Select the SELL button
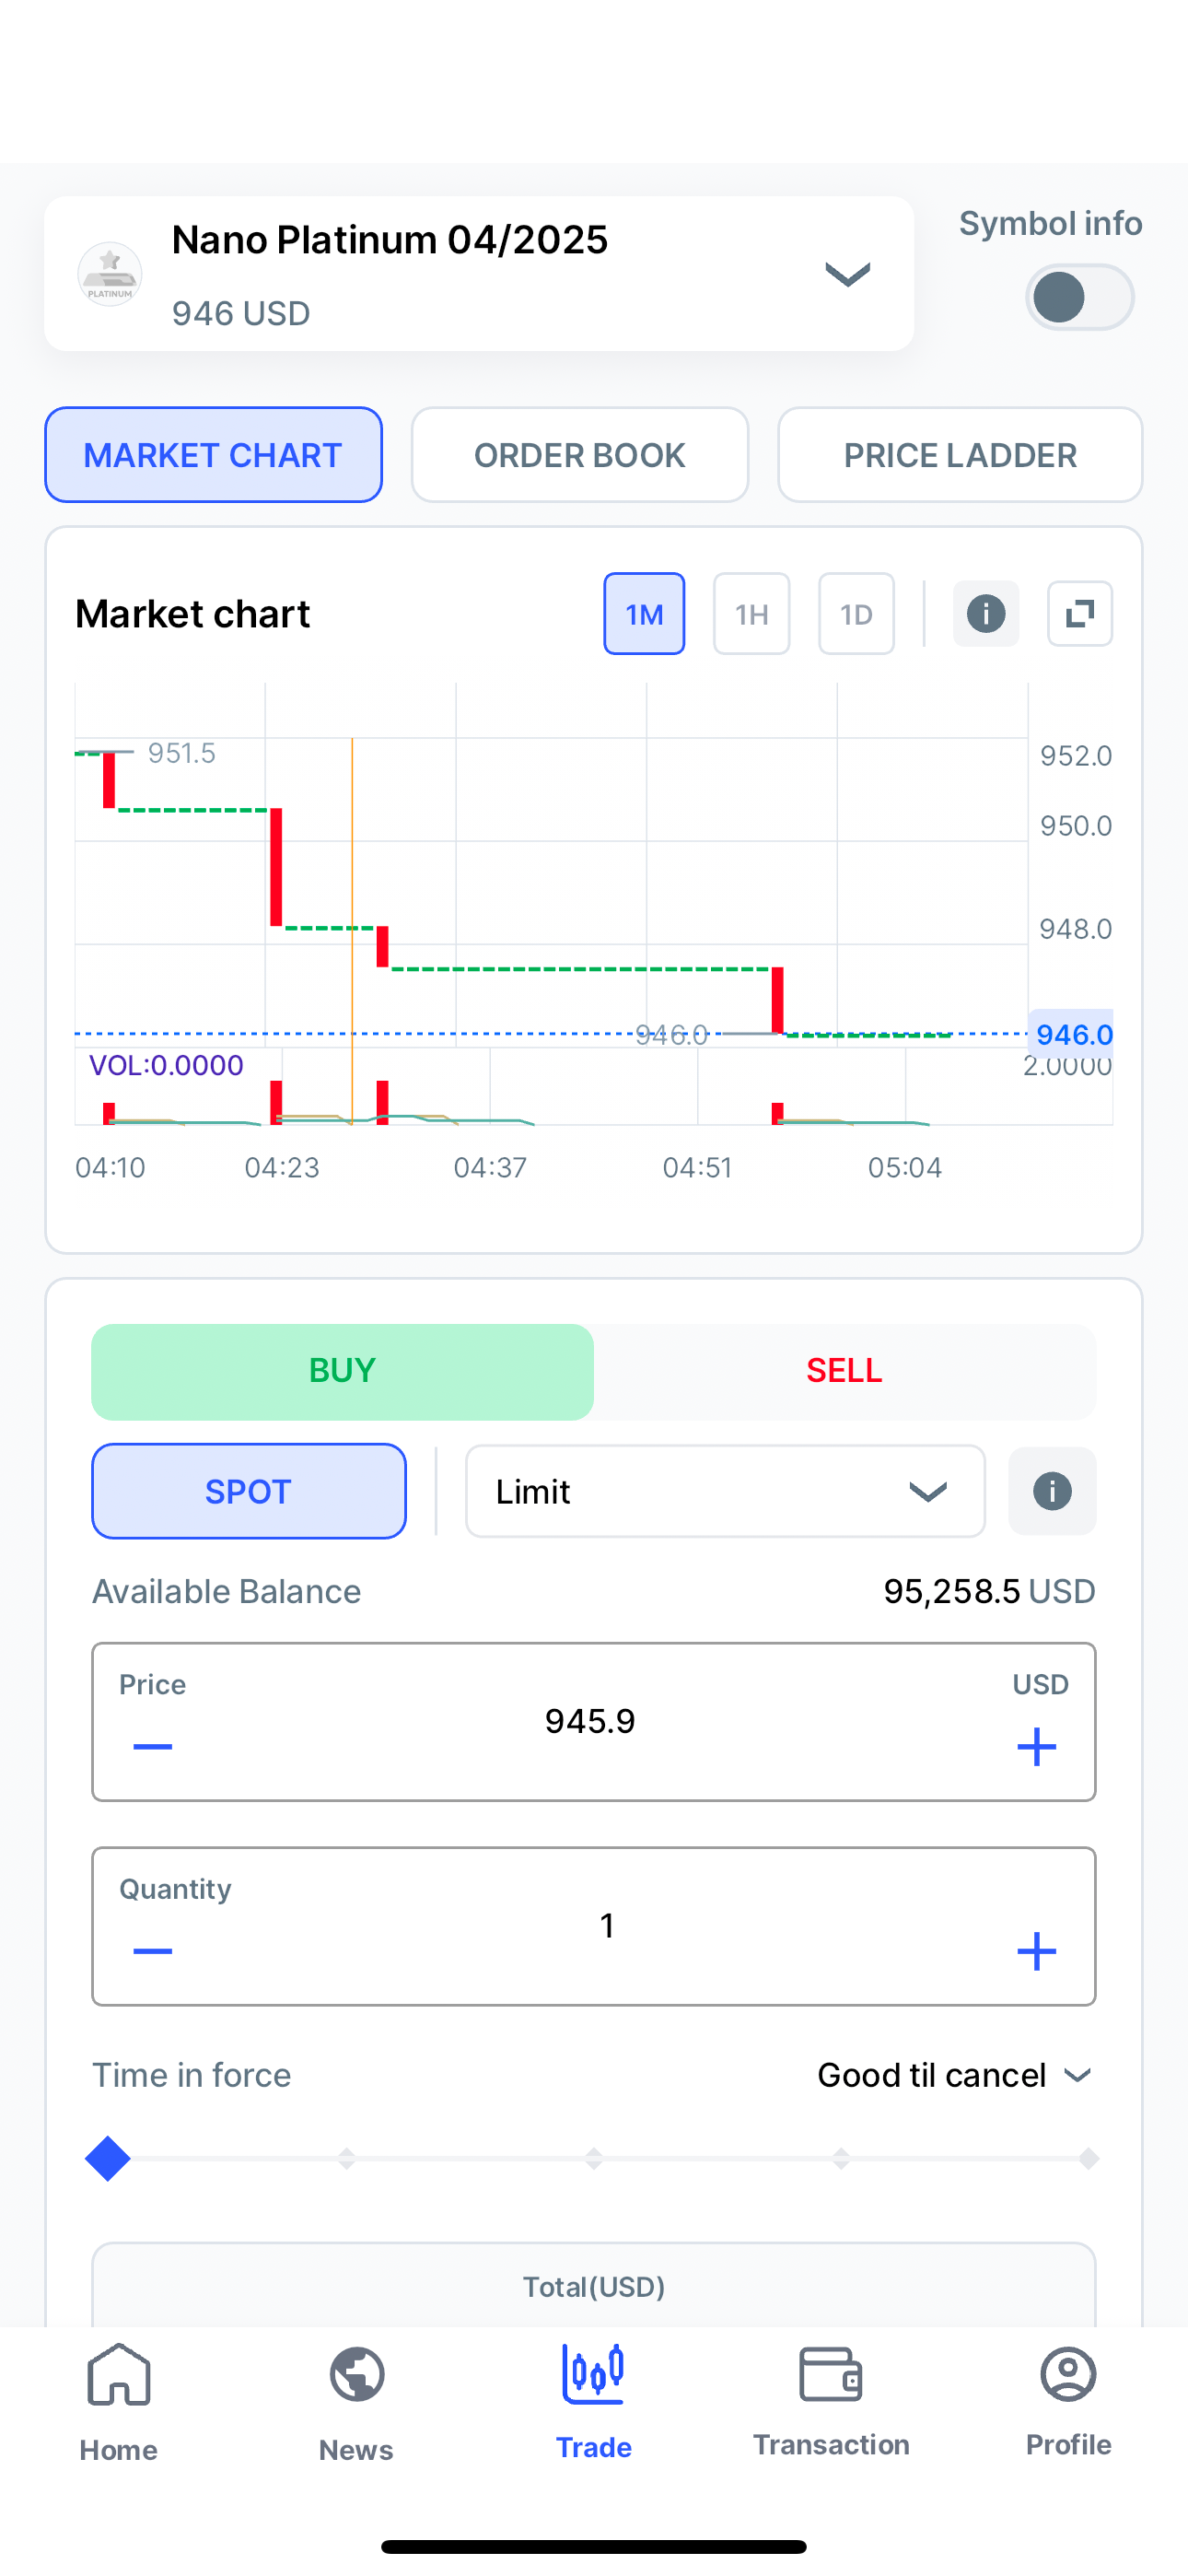This screenshot has width=1188, height=2576. [x=844, y=1371]
